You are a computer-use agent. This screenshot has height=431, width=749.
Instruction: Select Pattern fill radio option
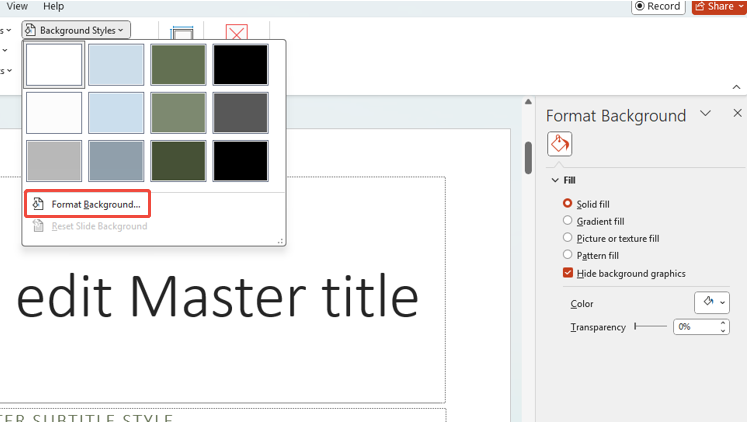567,254
